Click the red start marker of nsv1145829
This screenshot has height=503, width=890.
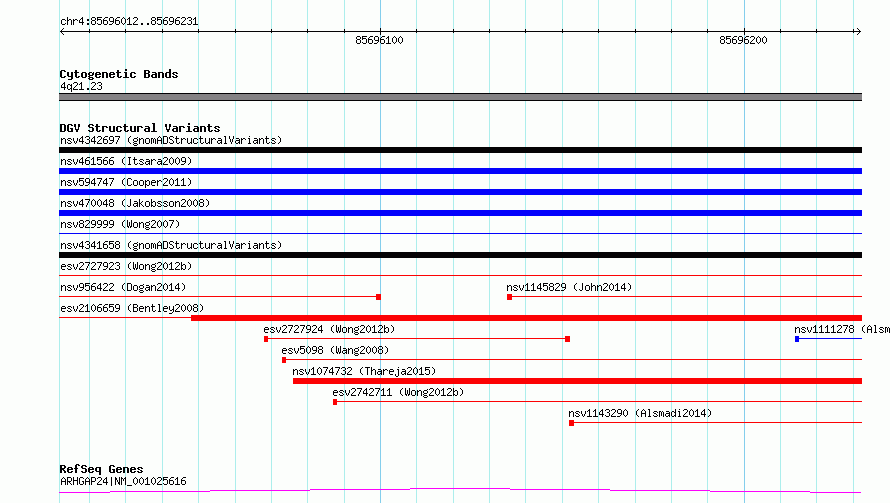click(510, 297)
